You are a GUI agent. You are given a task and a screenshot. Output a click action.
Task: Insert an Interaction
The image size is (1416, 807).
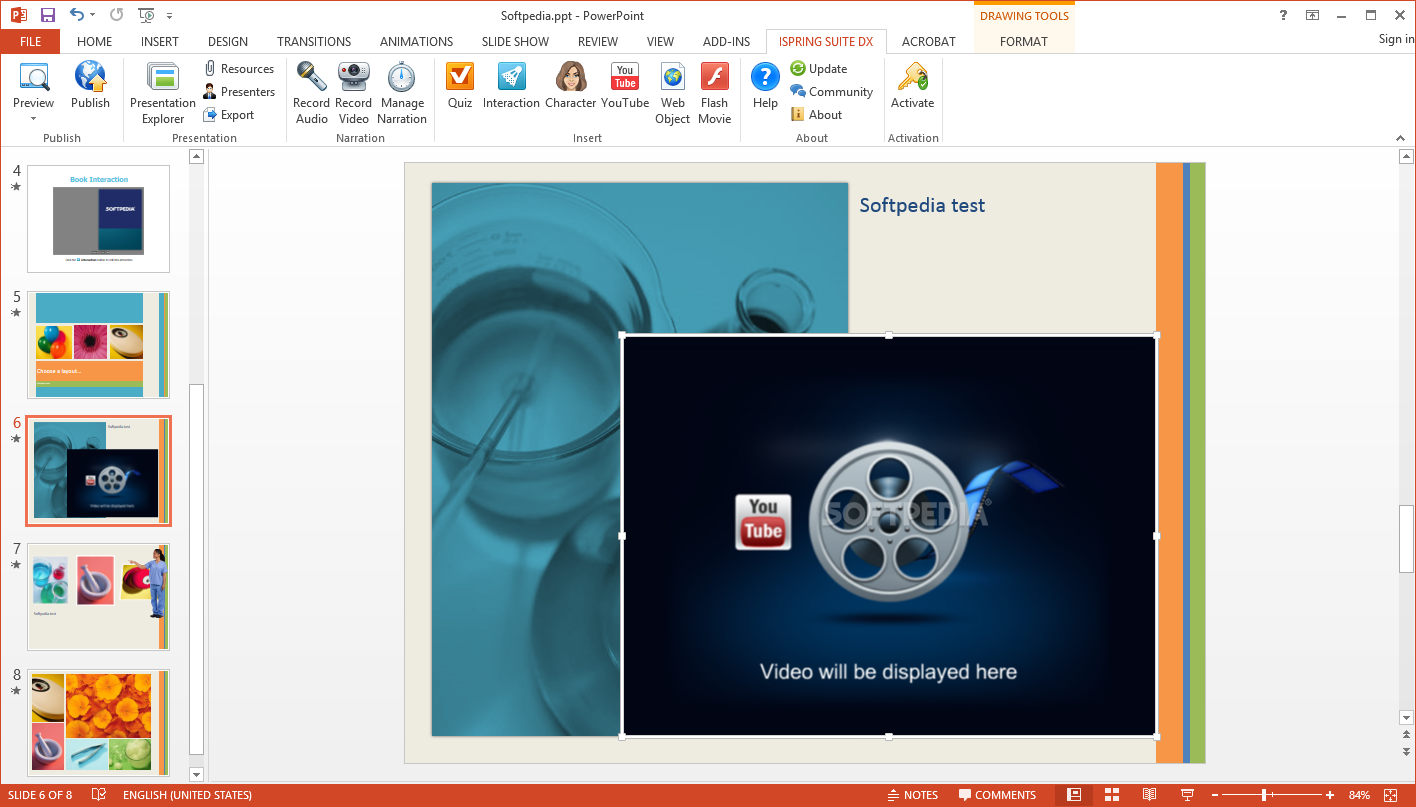(511, 85)
